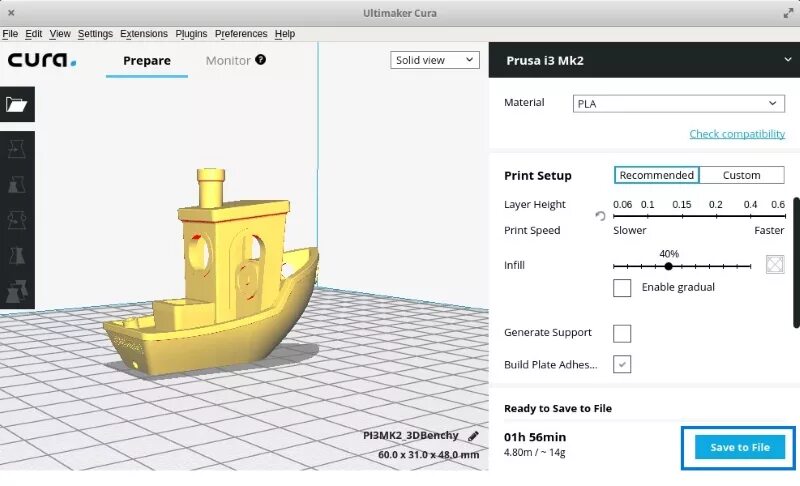Open the View menu
The width and height of the screenshot is (800, 486).
click(60, 34)
